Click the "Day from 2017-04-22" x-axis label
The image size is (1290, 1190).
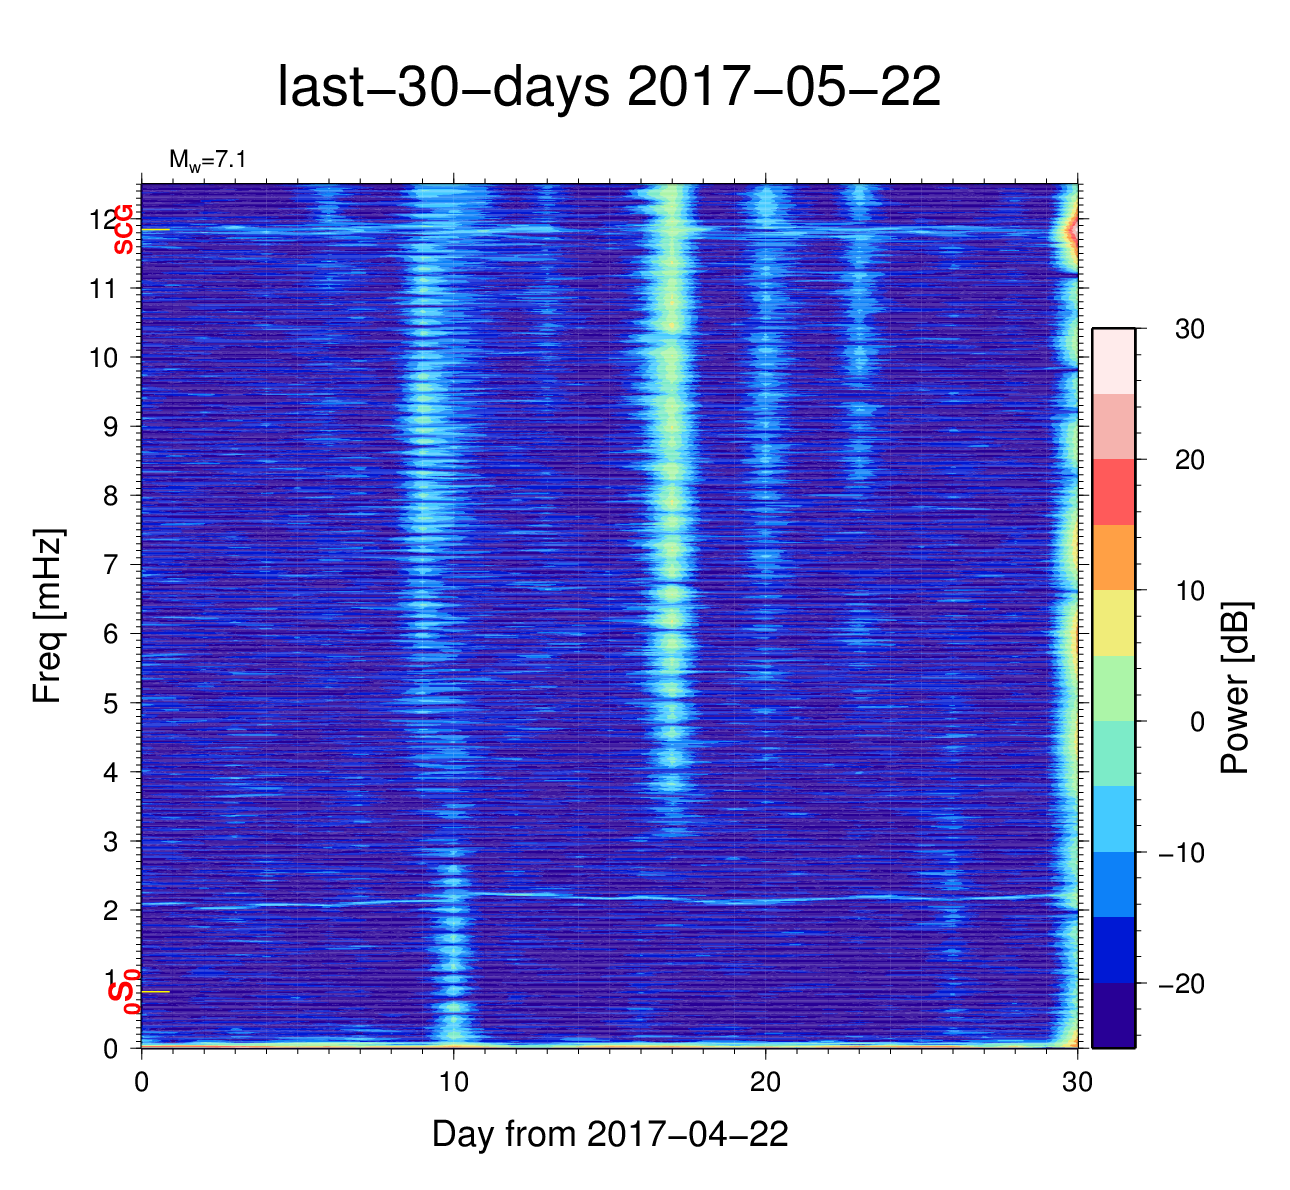pos(610,1134)
